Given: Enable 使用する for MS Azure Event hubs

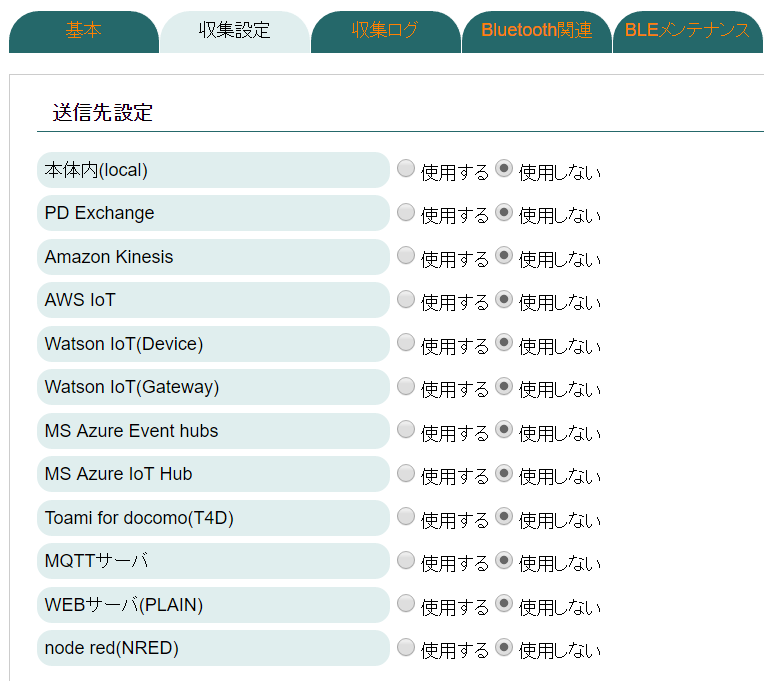Looking at the screenshot, I should 406,430.
